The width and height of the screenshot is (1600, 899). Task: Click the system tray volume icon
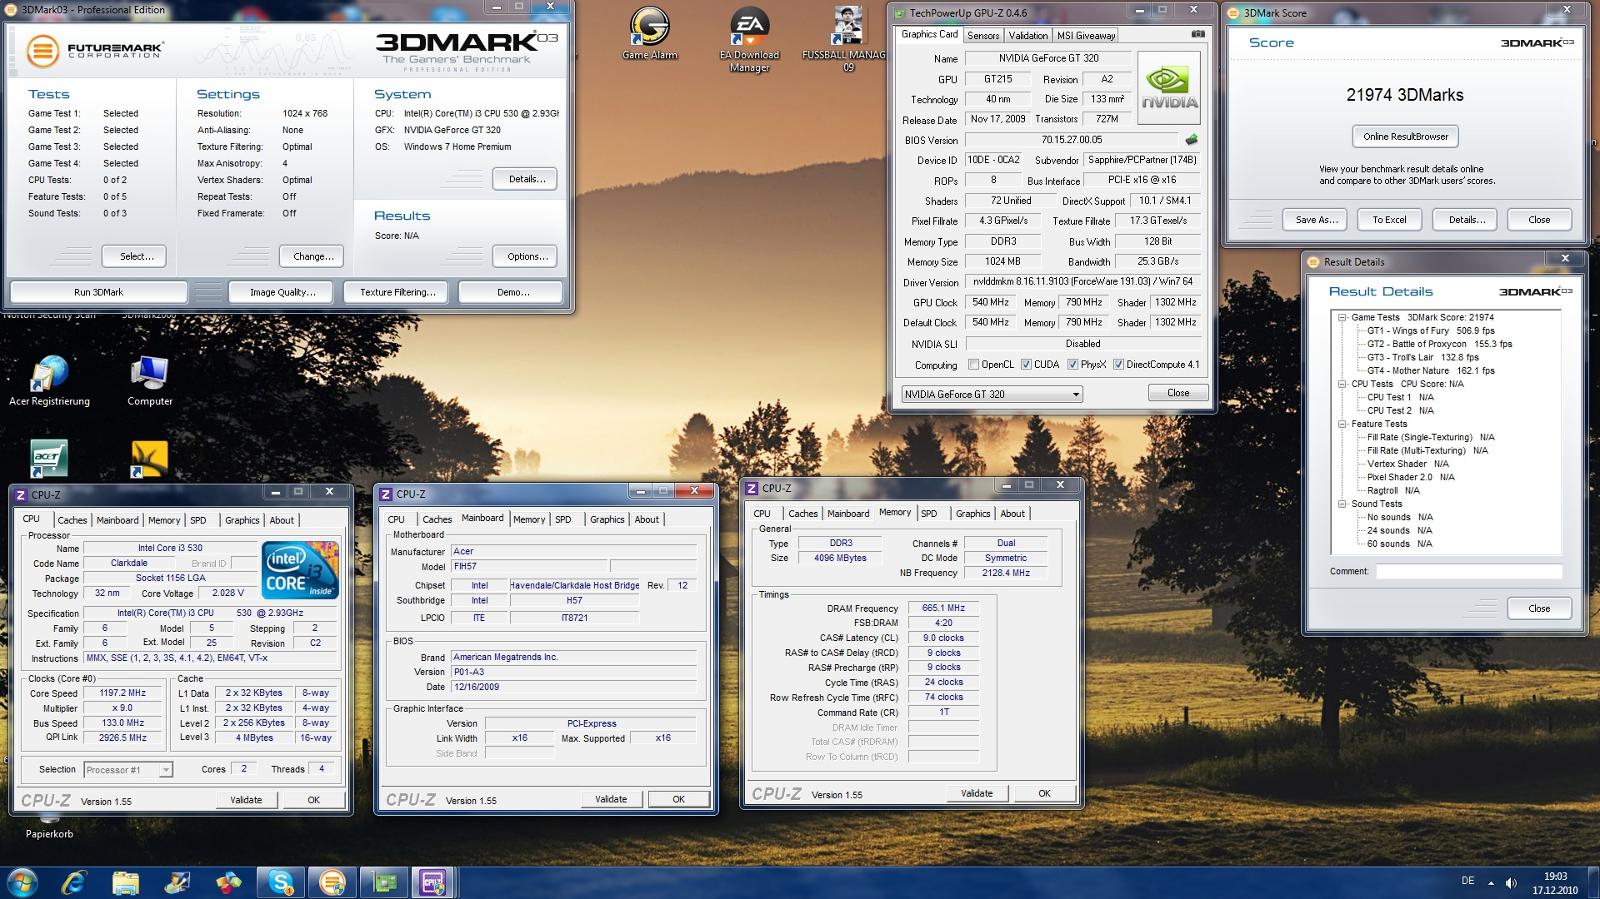(1510, 883)
